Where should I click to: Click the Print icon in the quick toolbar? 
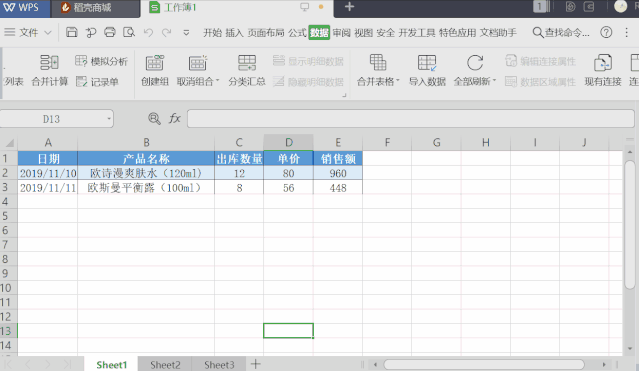tap(110, 32)
